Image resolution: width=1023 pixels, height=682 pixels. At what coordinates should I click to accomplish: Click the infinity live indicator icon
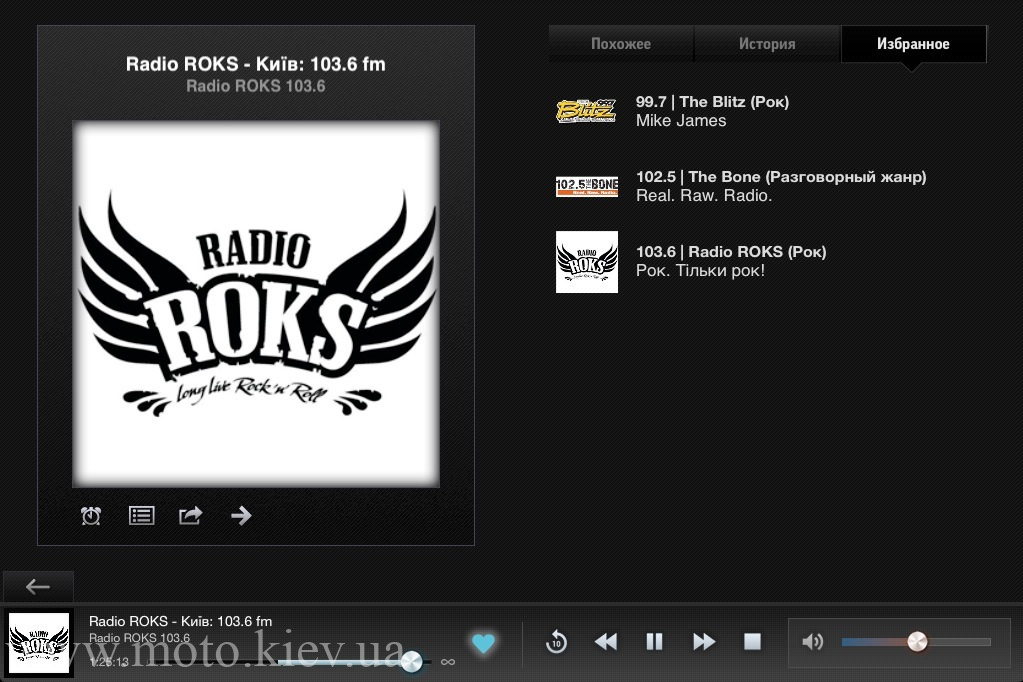pyautogui.click(x=448, y=662)
